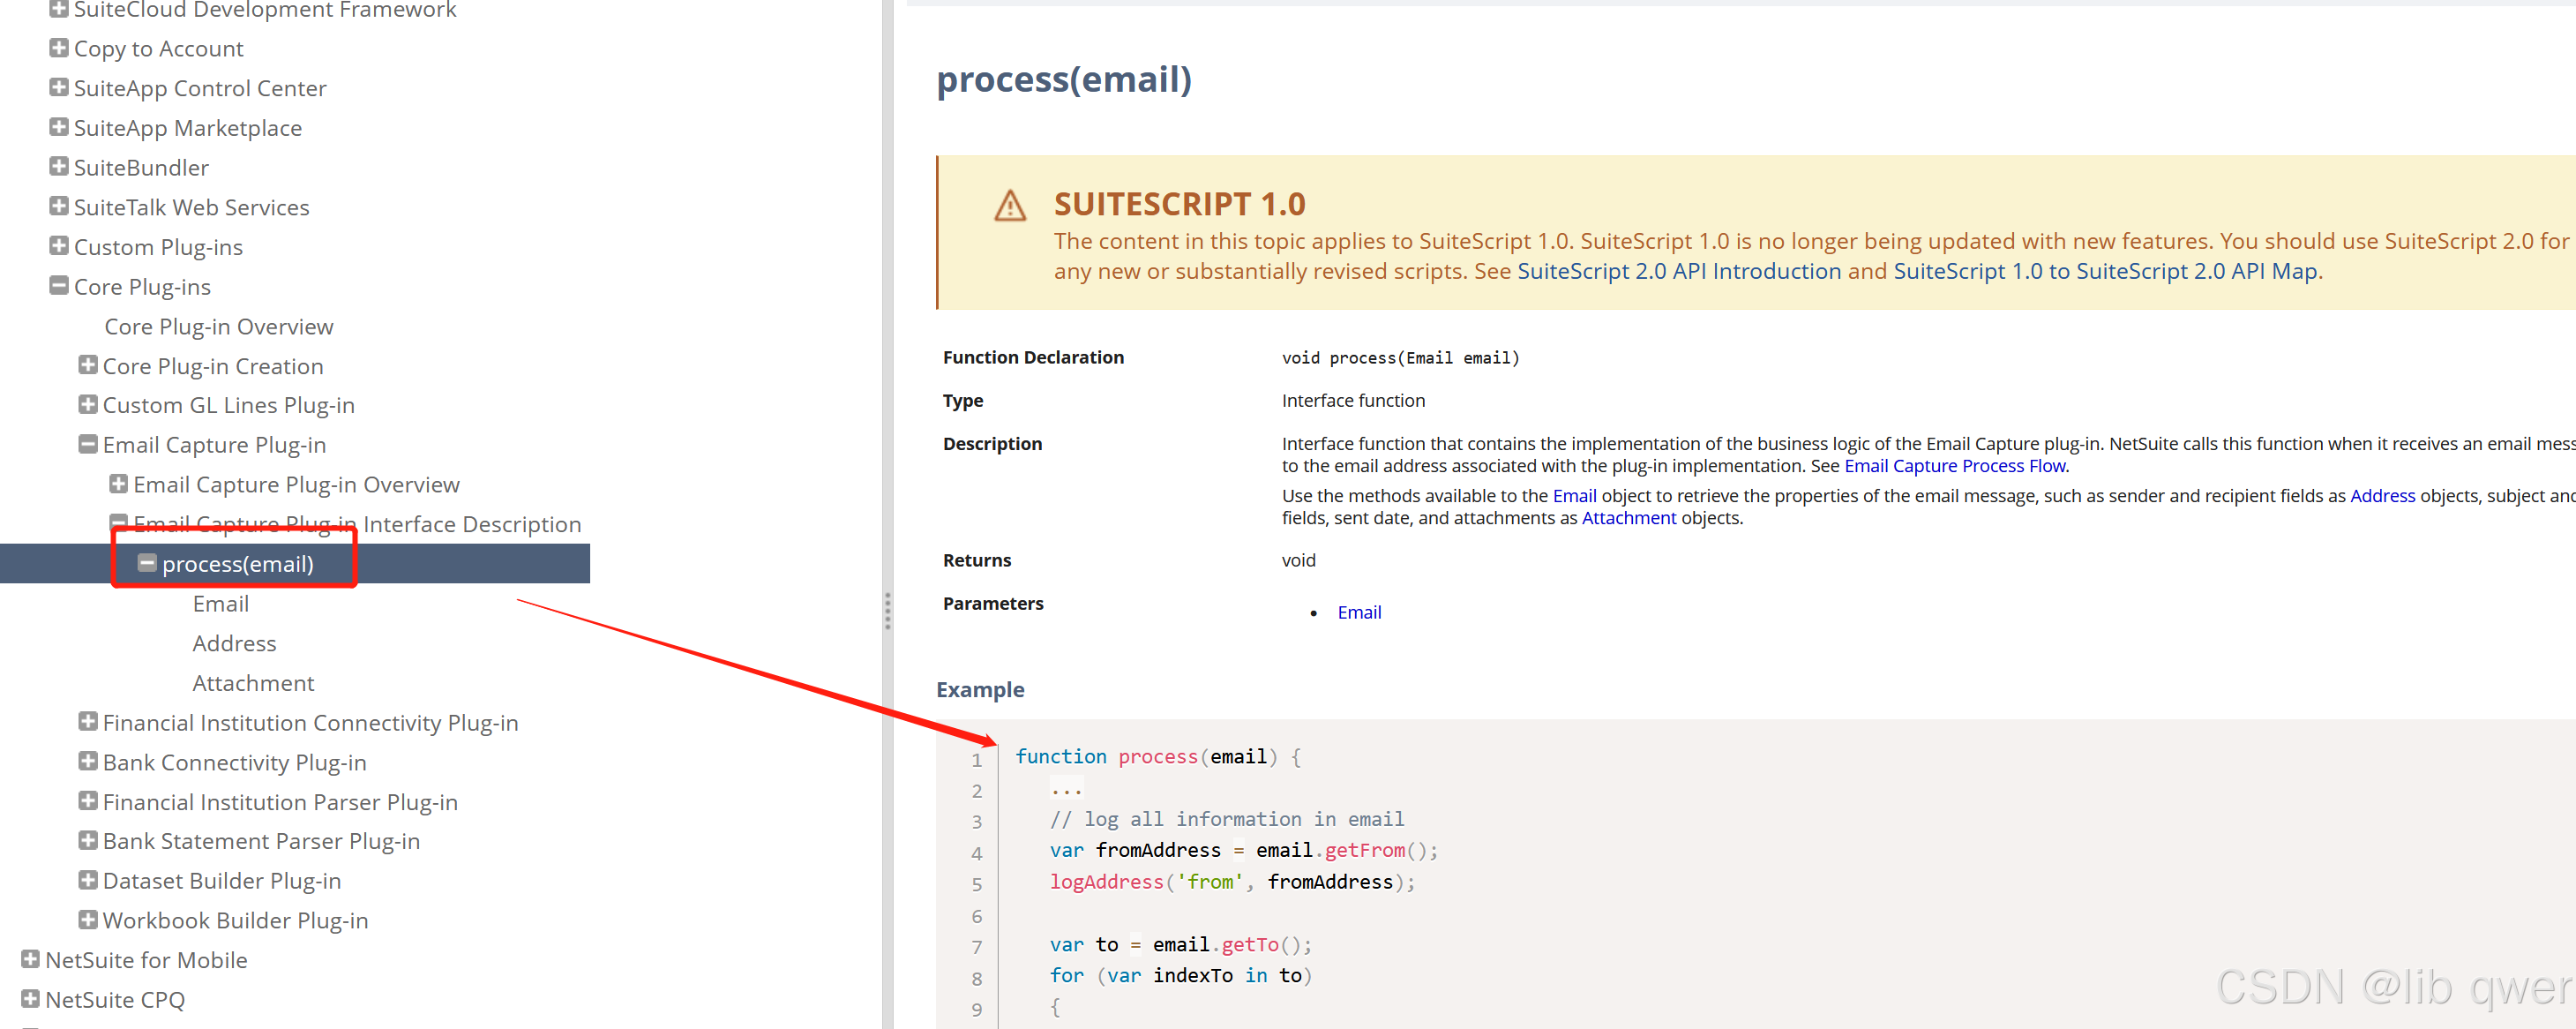
Task: Select the highlighted process(email) node
Action: click(238, 563)
